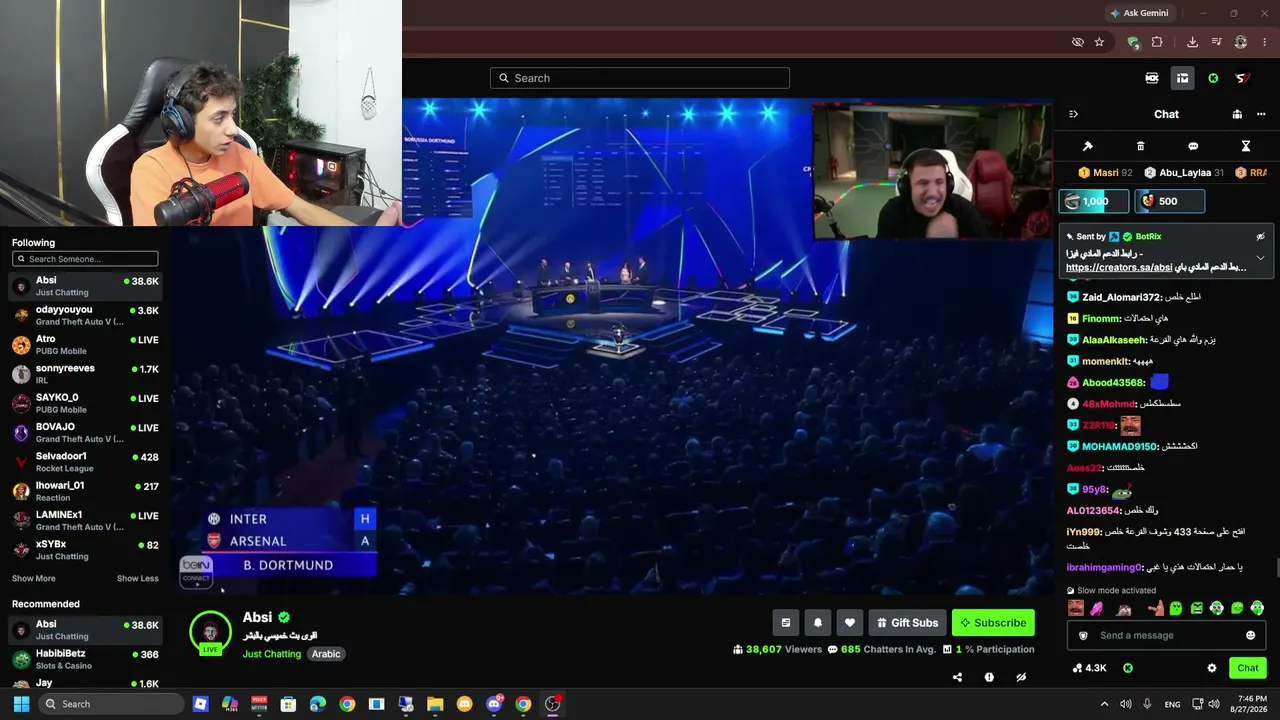Focus the Kick Search bar at top
1280x720 pixels.
640,78
